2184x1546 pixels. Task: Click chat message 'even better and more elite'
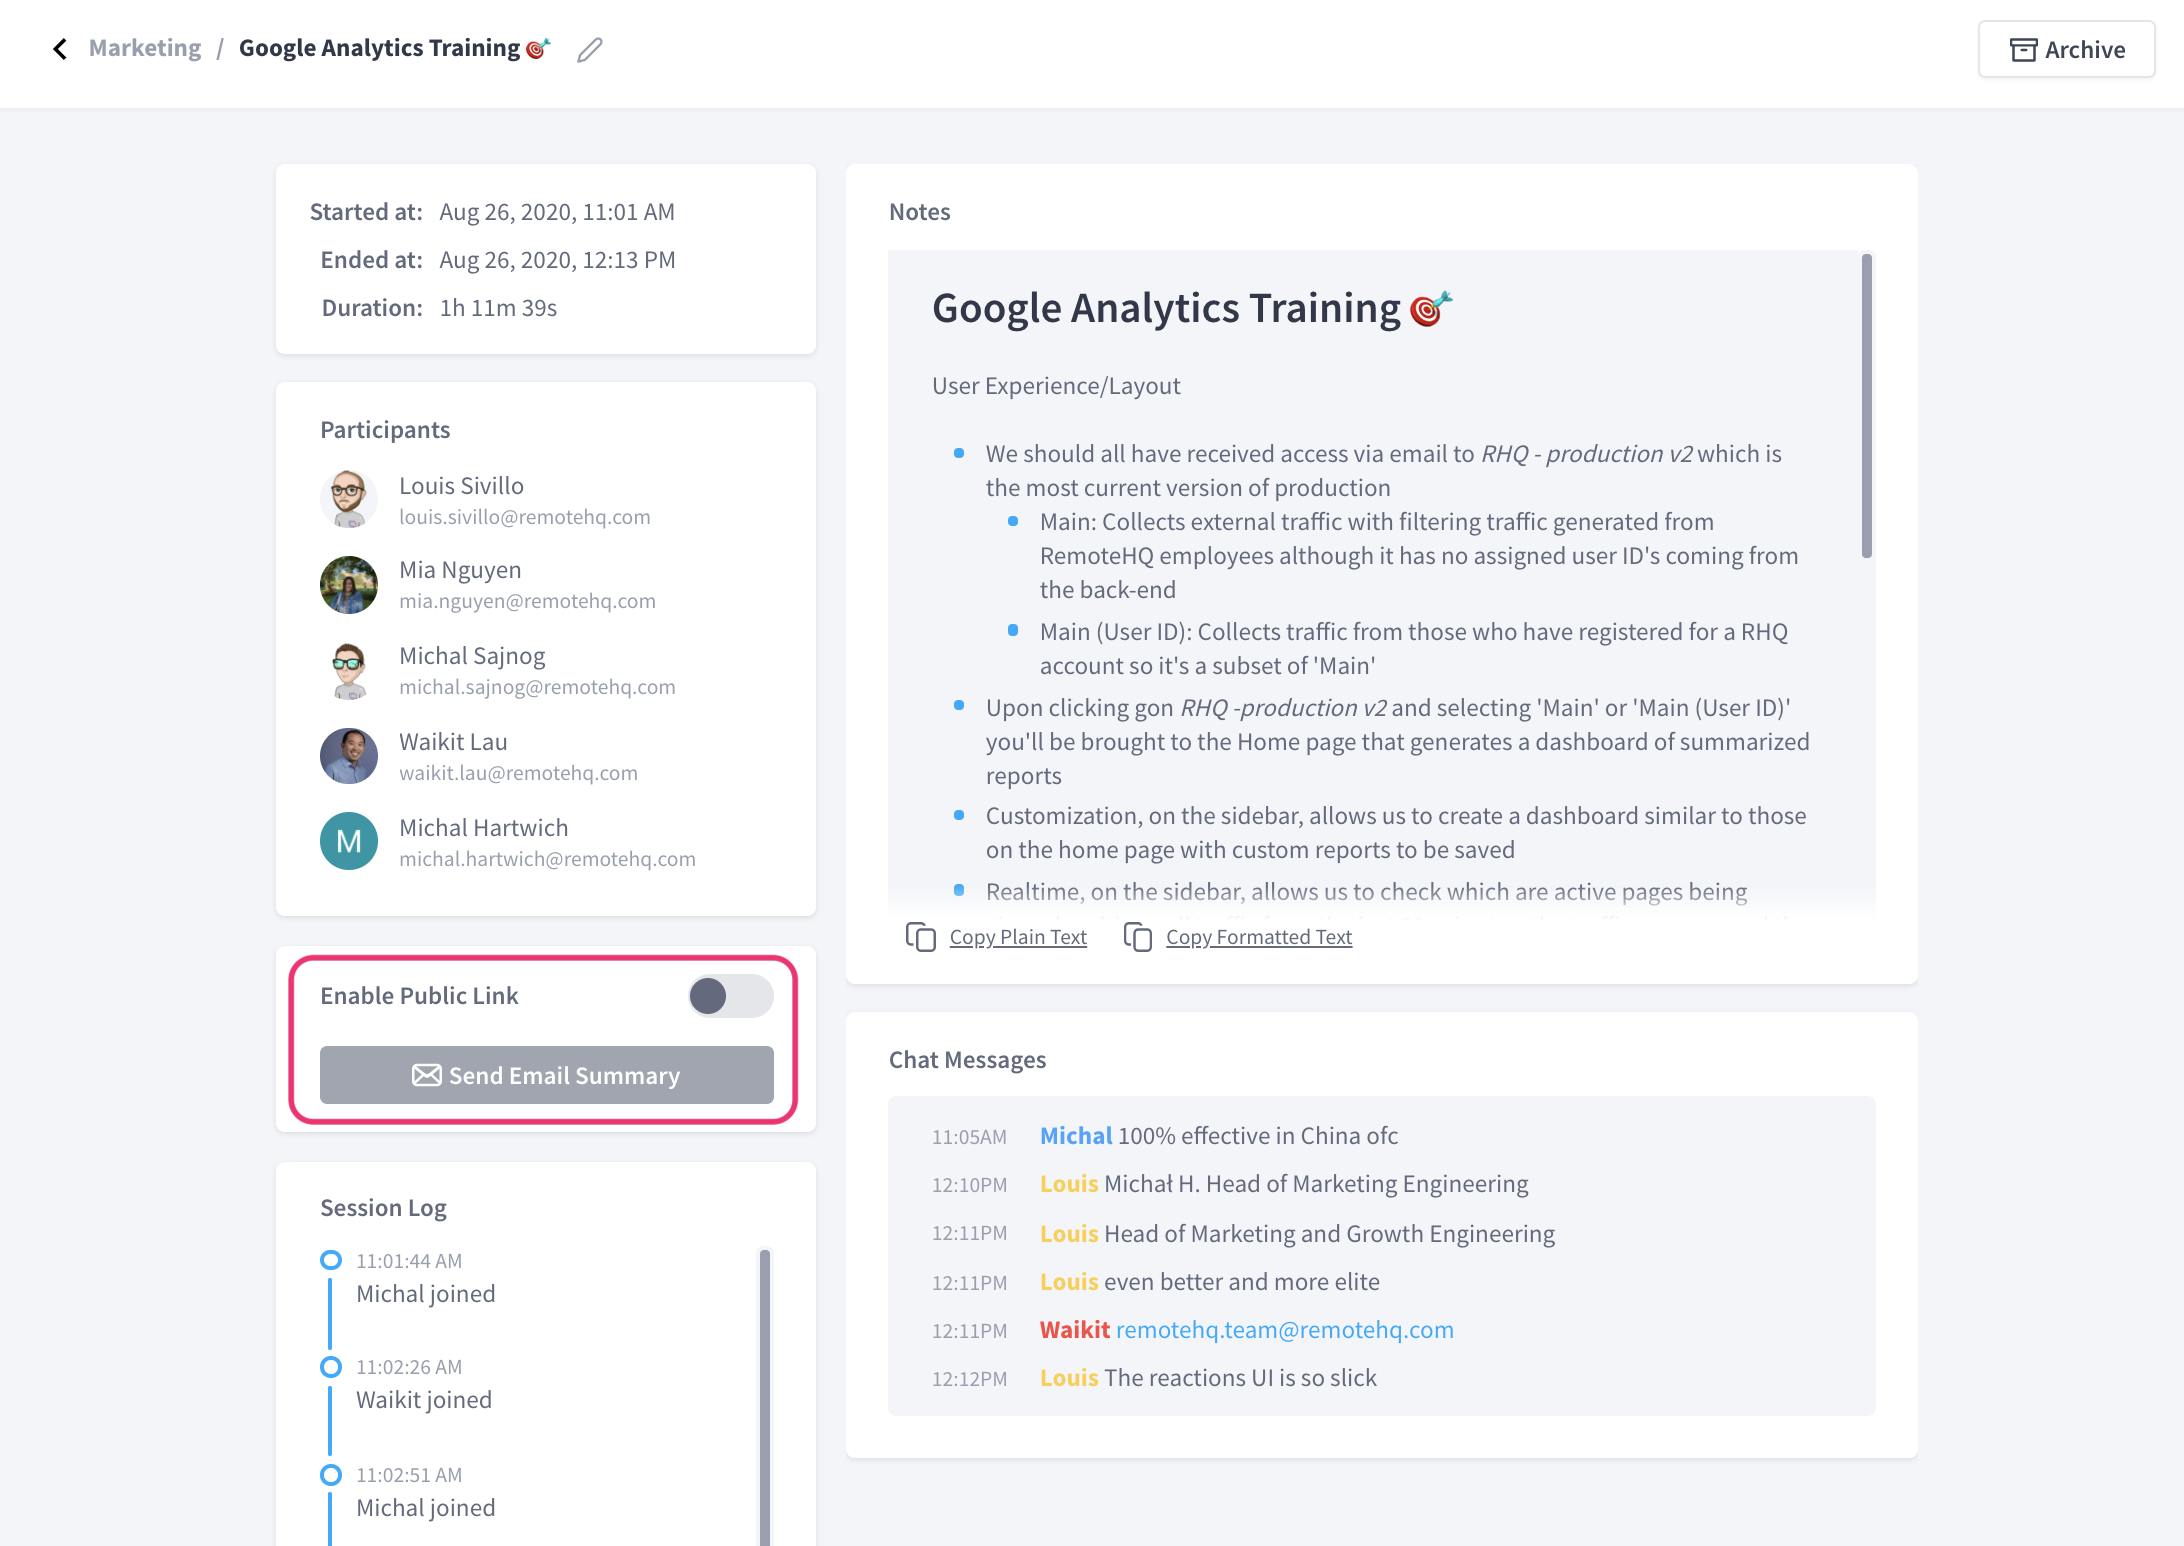pyautogui.click(x=1242, y=1282)
